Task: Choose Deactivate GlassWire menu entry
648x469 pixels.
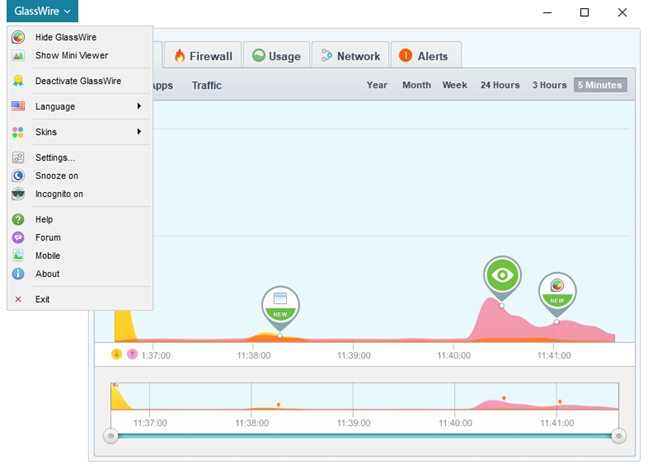Action: [x=80, y=81]
